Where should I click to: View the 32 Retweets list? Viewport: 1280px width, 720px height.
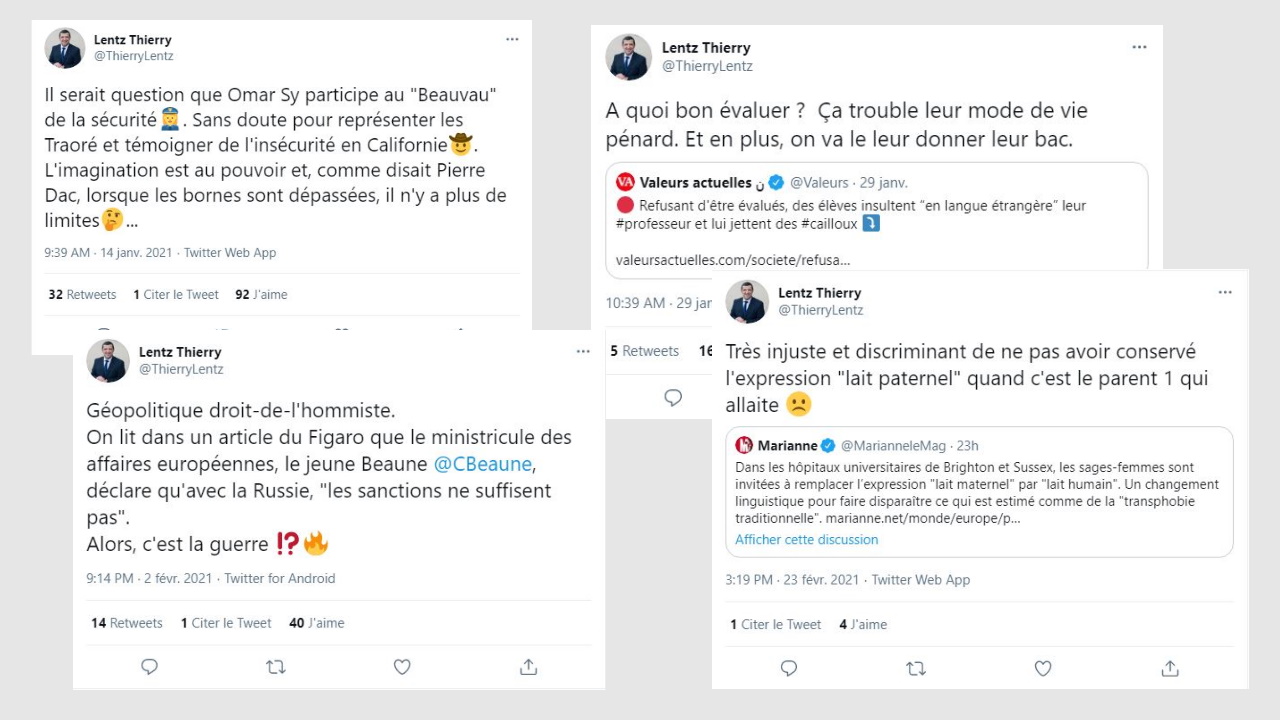tap(83, 295)
